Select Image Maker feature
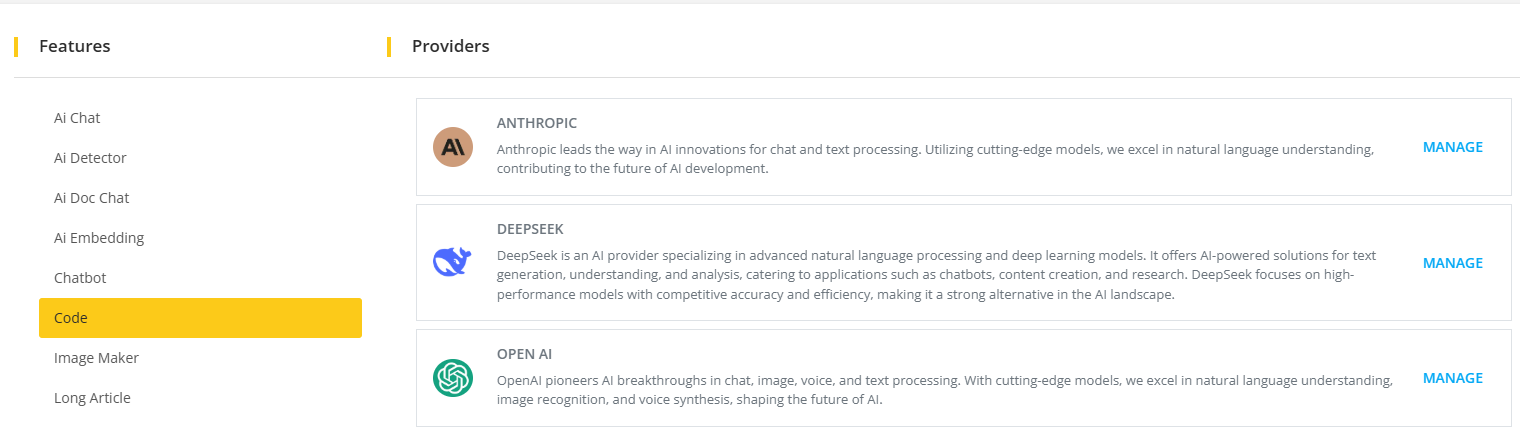Viewport: 1520px width, 429px height. (96, 358)
